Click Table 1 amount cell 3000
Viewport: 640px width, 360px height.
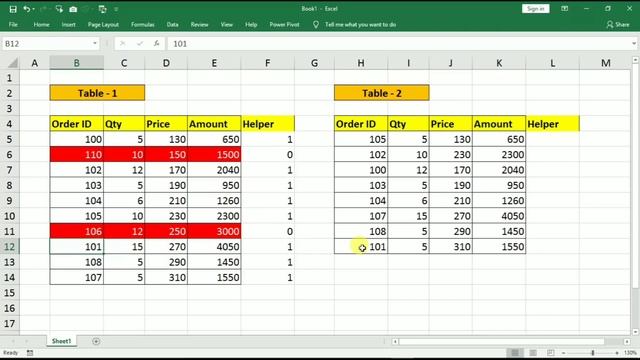214,231
